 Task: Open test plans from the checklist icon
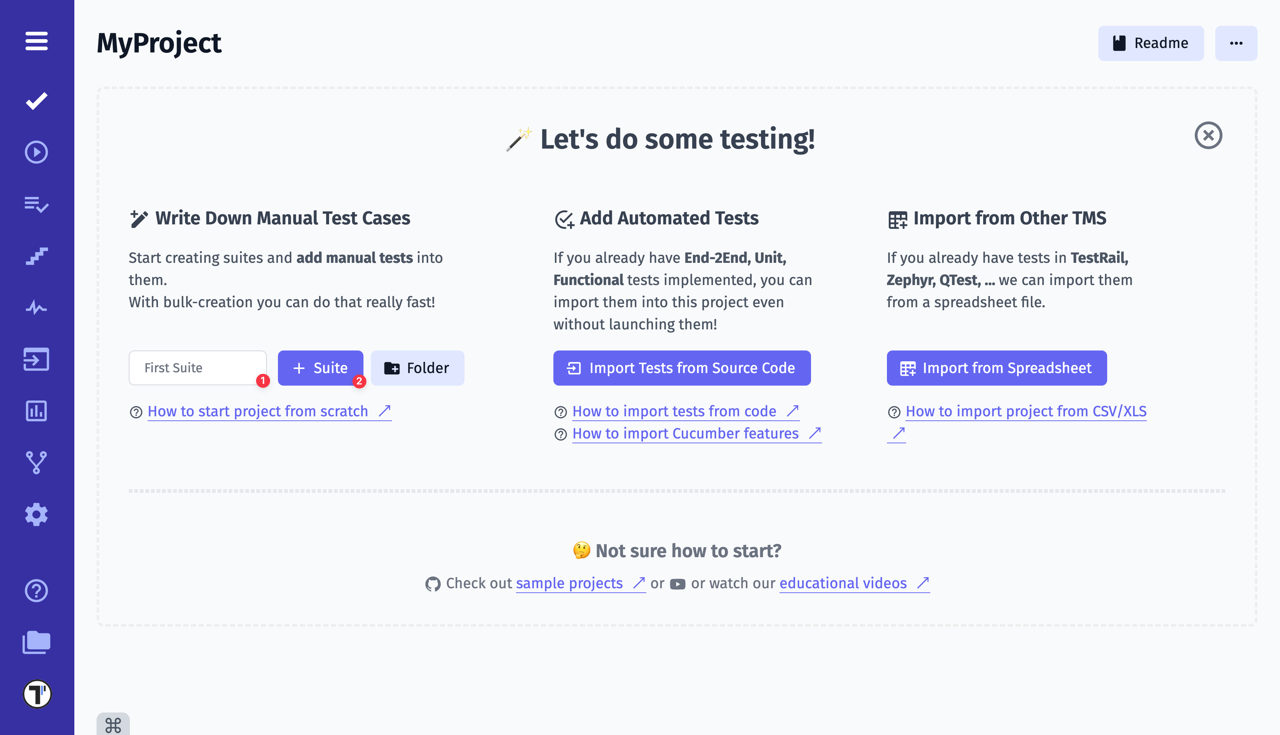tap(36, 204)
